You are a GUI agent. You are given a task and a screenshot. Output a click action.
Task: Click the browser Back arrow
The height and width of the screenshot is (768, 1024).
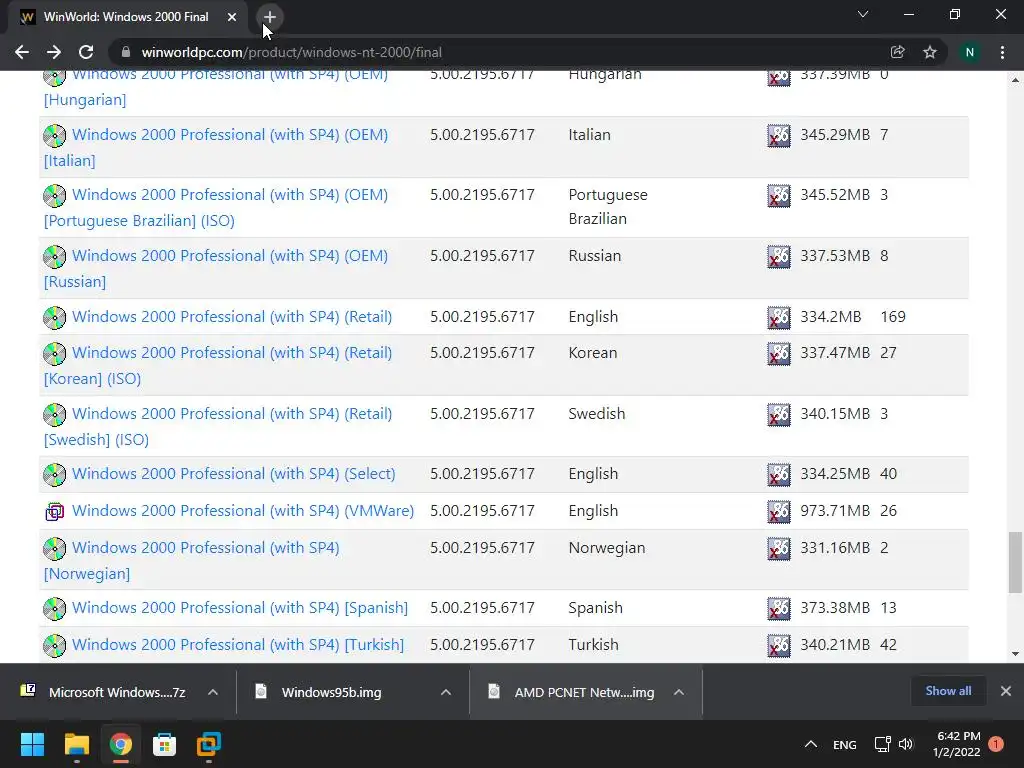click(22, 52)
